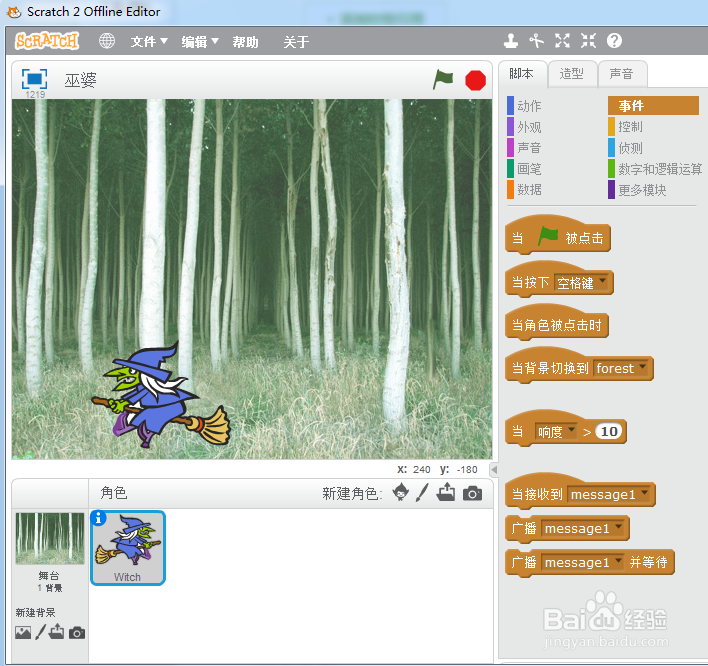Select the 事件 block category
The height and width of the screenshot is (666, 708).
coord(653,106)
